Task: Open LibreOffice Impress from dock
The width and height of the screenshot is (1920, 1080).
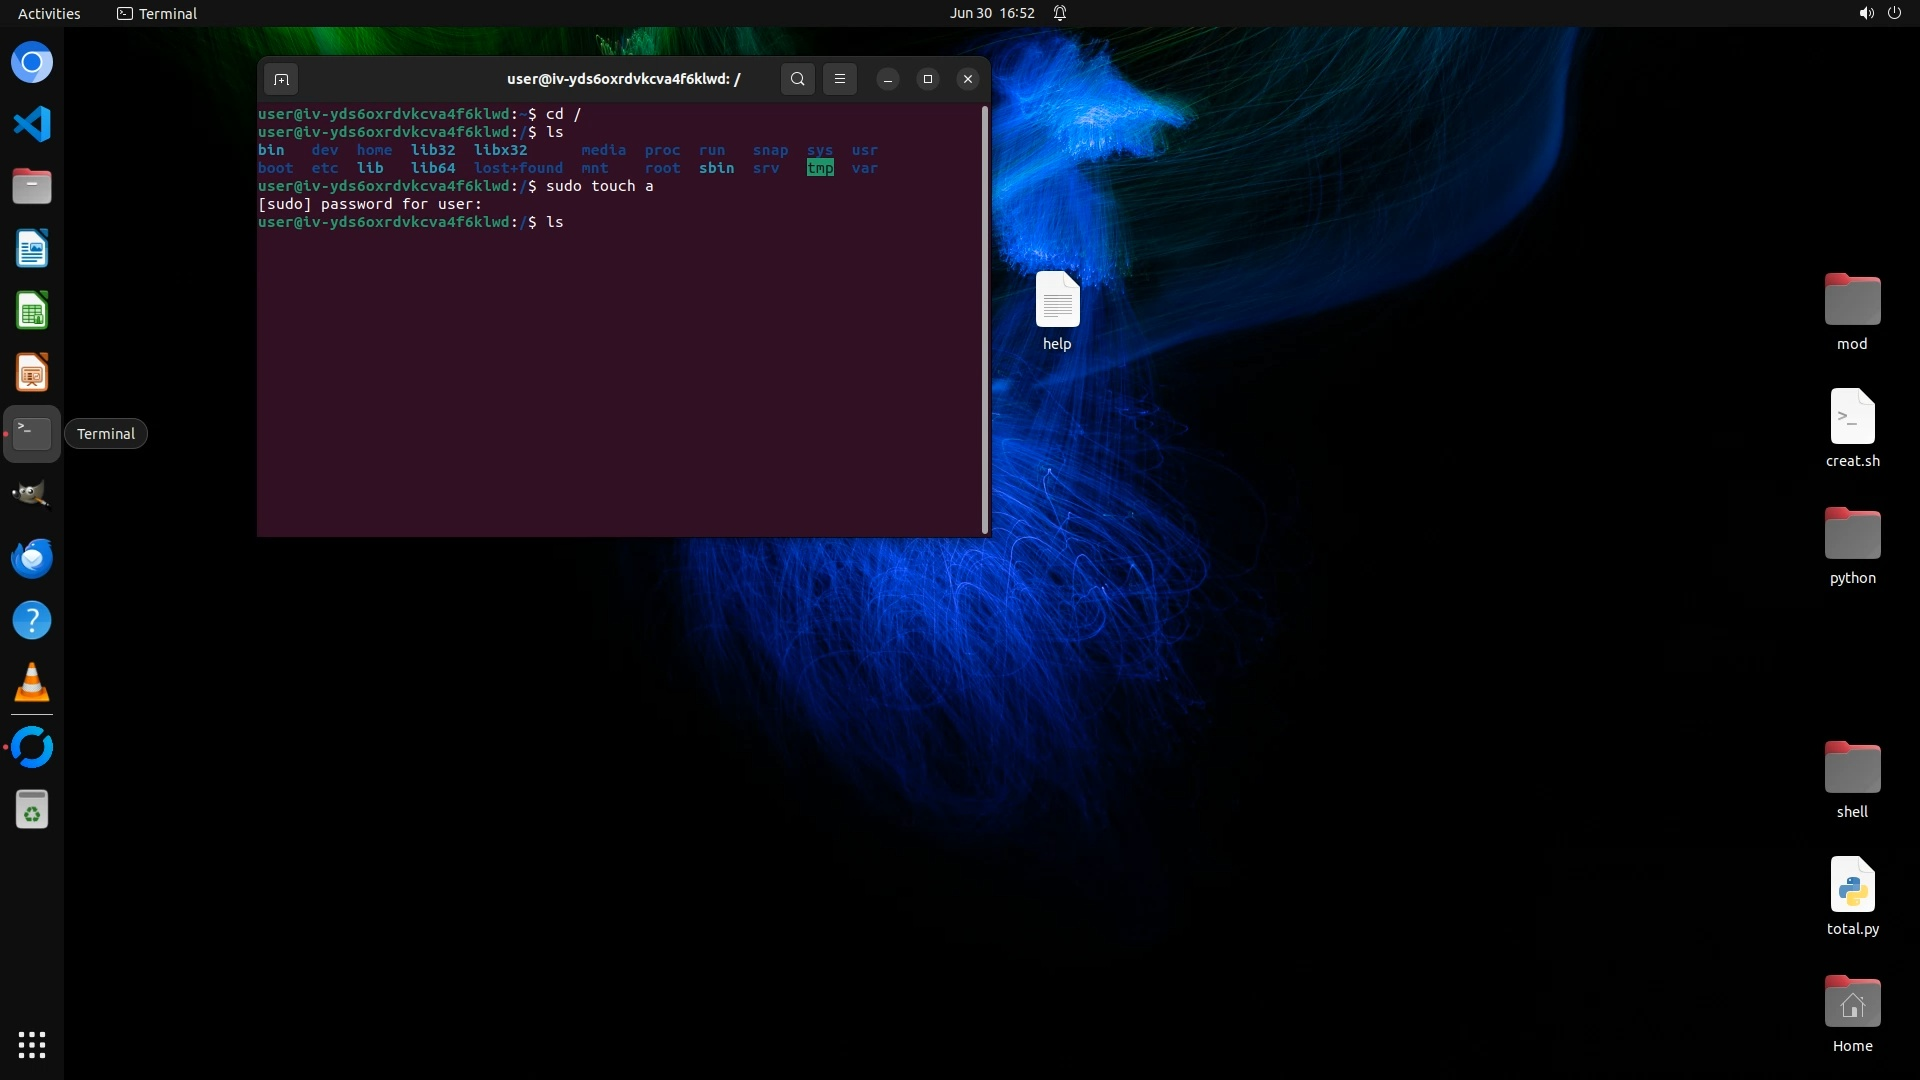Action: point(32,373)
